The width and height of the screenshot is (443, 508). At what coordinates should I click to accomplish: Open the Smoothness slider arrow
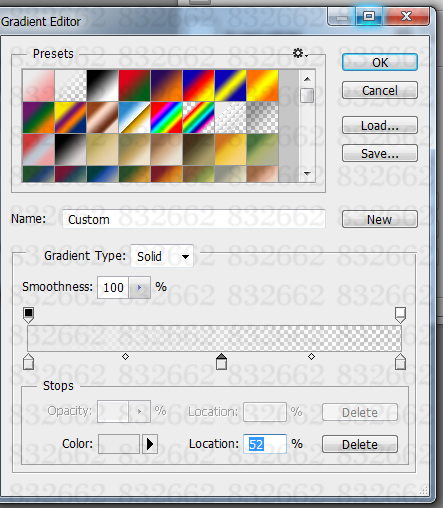(x=139, y=287)
